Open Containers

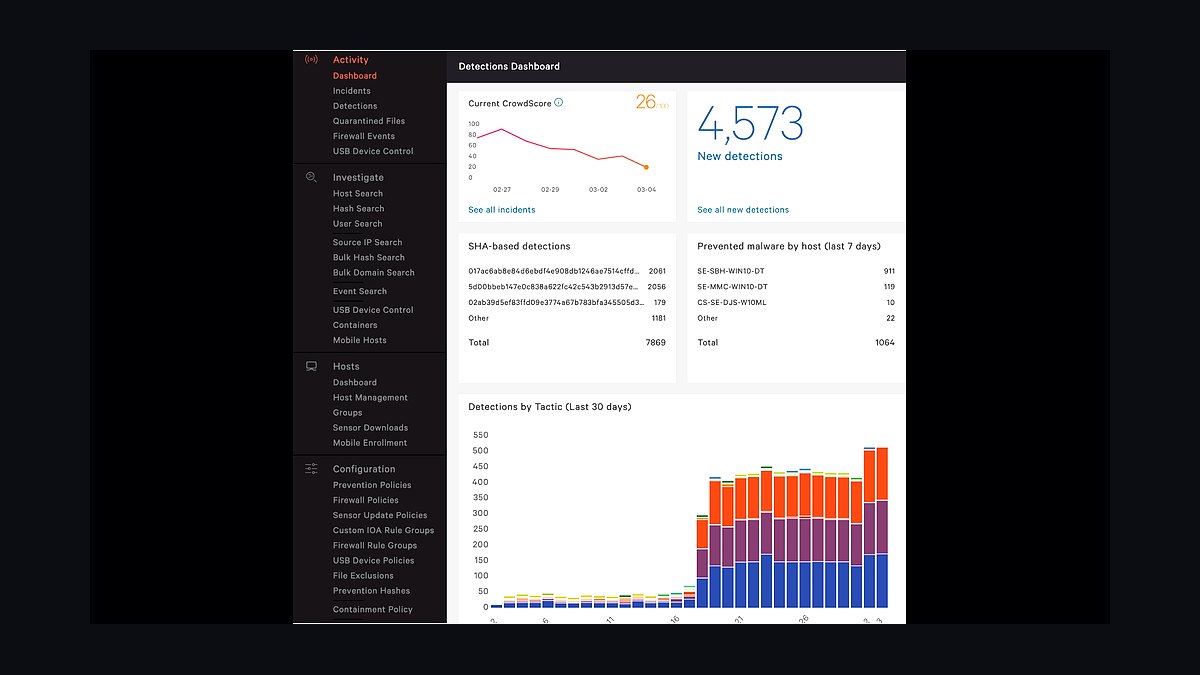pyautogui.click(x=355, y=325)
